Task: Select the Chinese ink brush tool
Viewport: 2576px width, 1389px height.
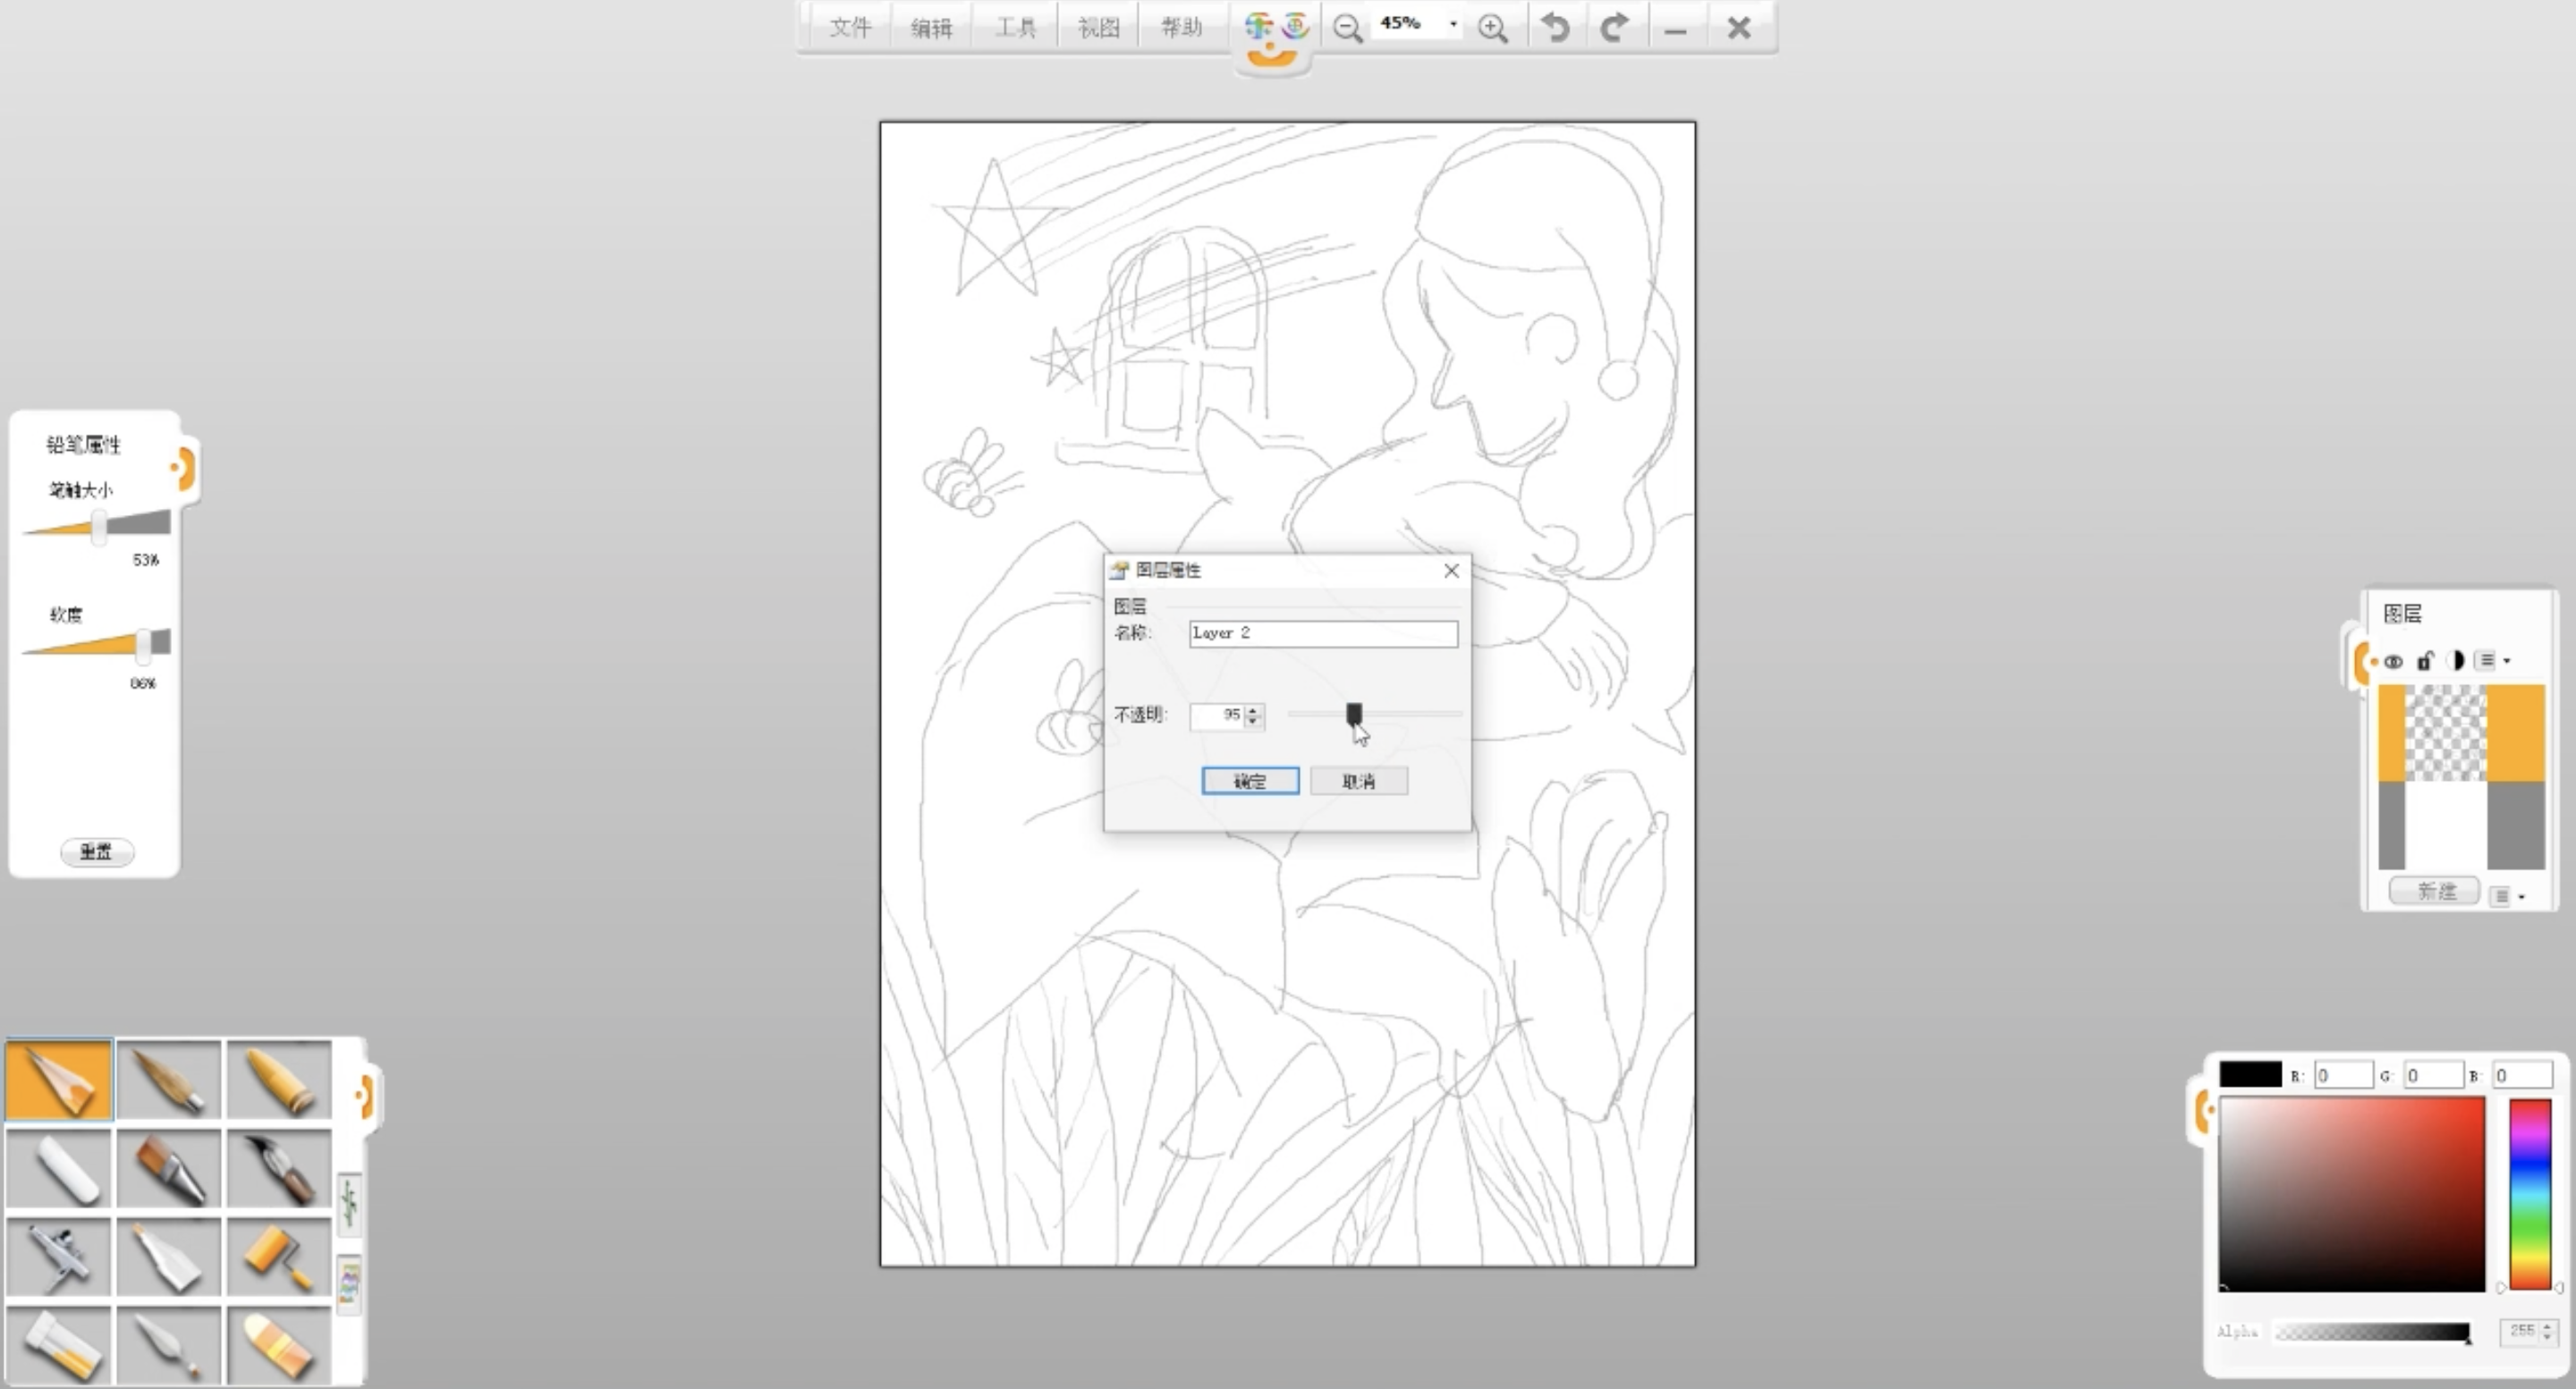Action: coord(278,1169)
